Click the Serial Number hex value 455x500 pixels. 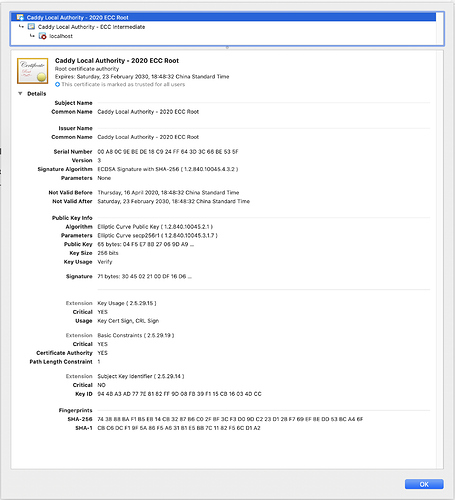click(168, 152)
